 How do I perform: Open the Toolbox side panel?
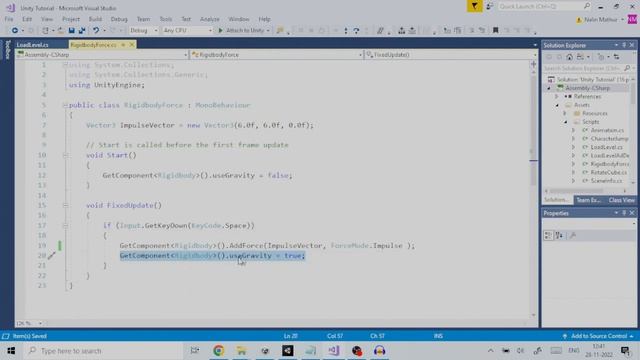(x=7, y=50)
